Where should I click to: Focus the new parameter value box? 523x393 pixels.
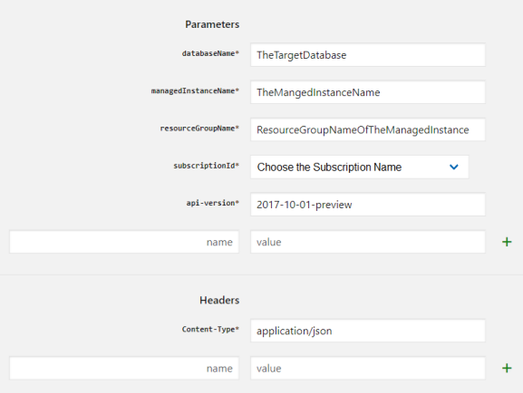click(x=368, y=242)
